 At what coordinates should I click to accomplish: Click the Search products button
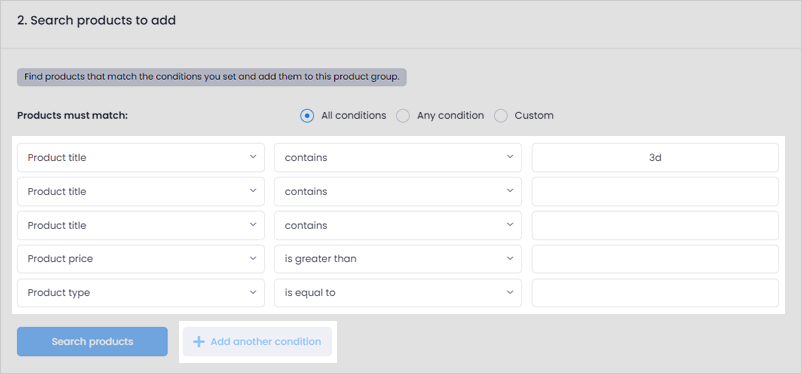coord(92,341)
